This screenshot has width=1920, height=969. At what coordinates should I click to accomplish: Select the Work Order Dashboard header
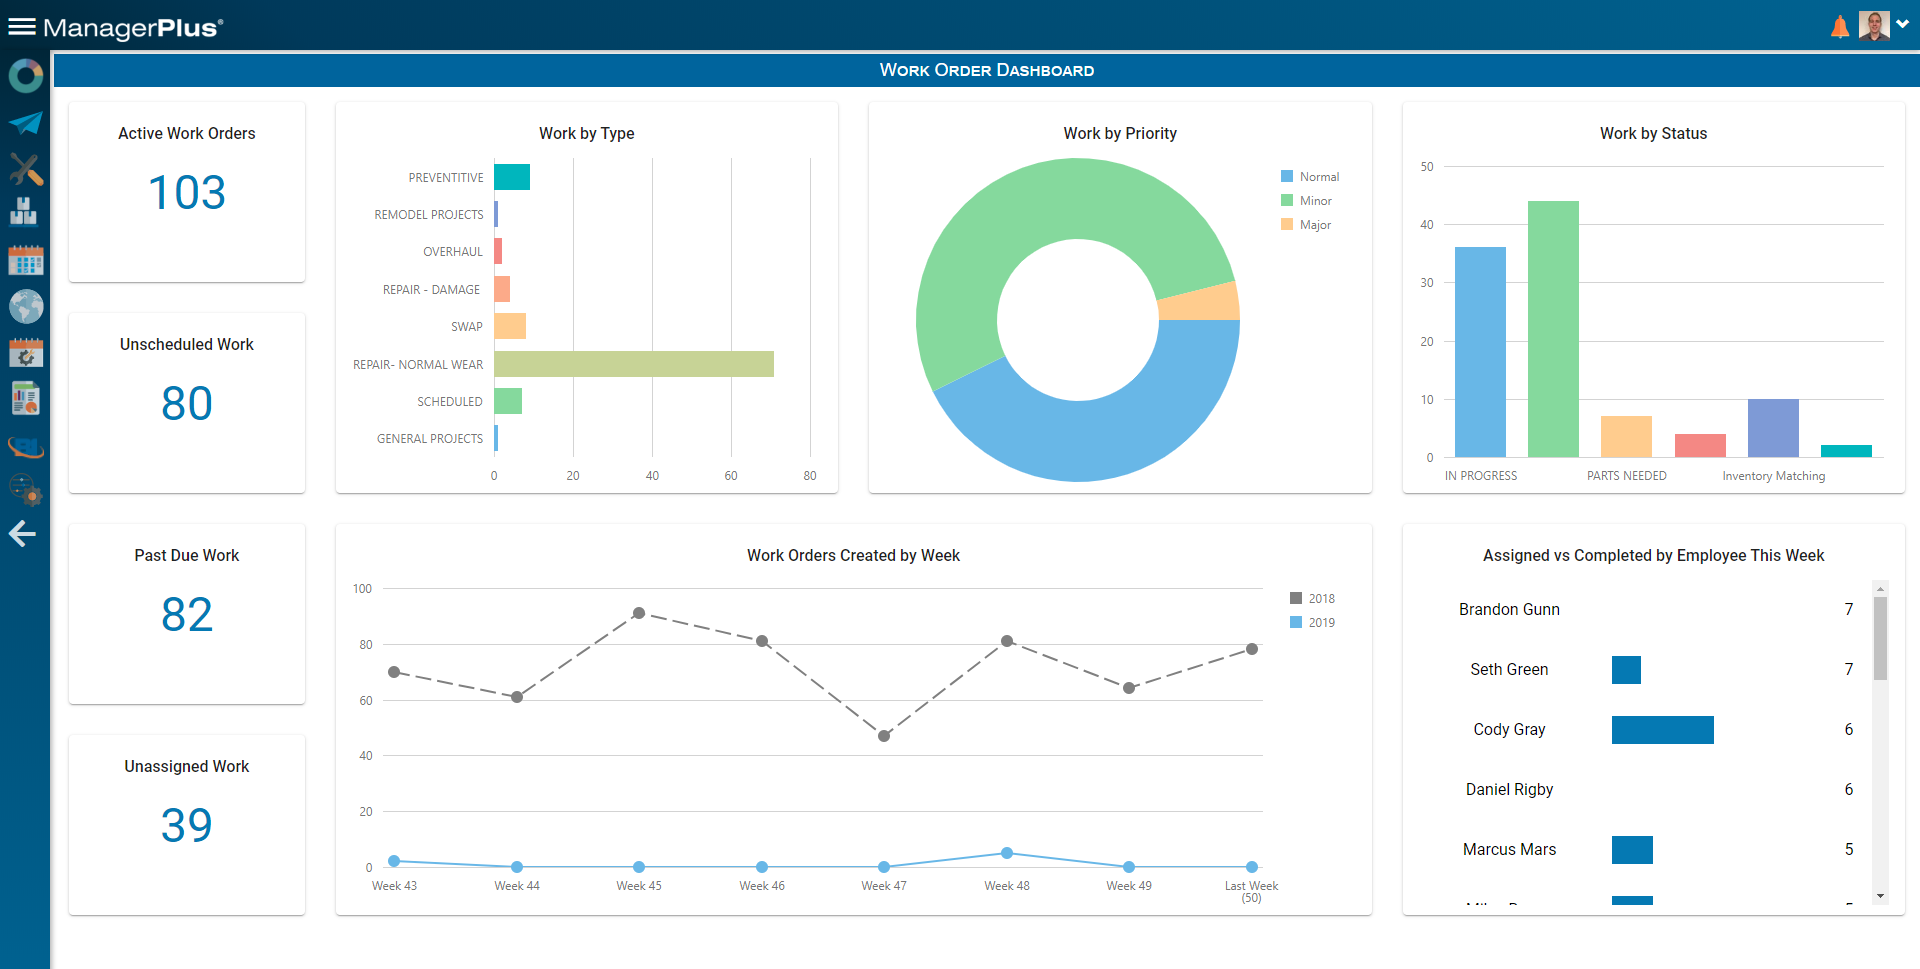[987, 70]
